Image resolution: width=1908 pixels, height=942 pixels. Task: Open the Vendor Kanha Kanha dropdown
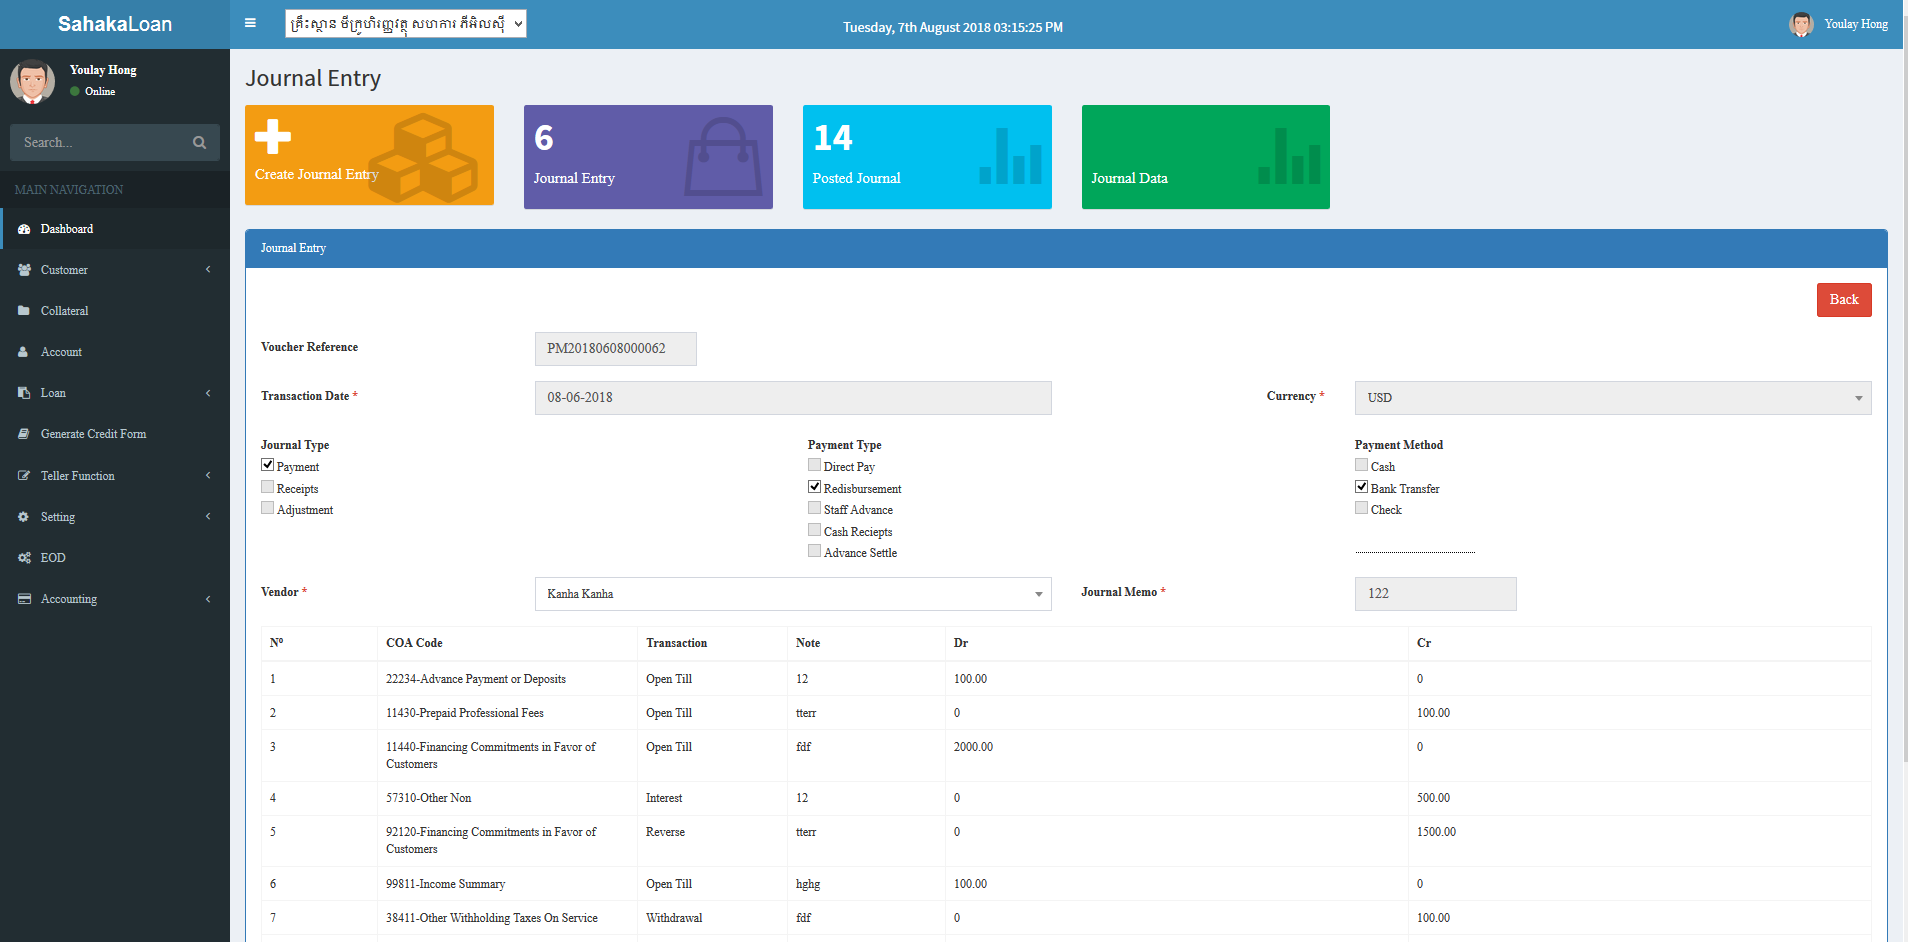coord(792,594)
